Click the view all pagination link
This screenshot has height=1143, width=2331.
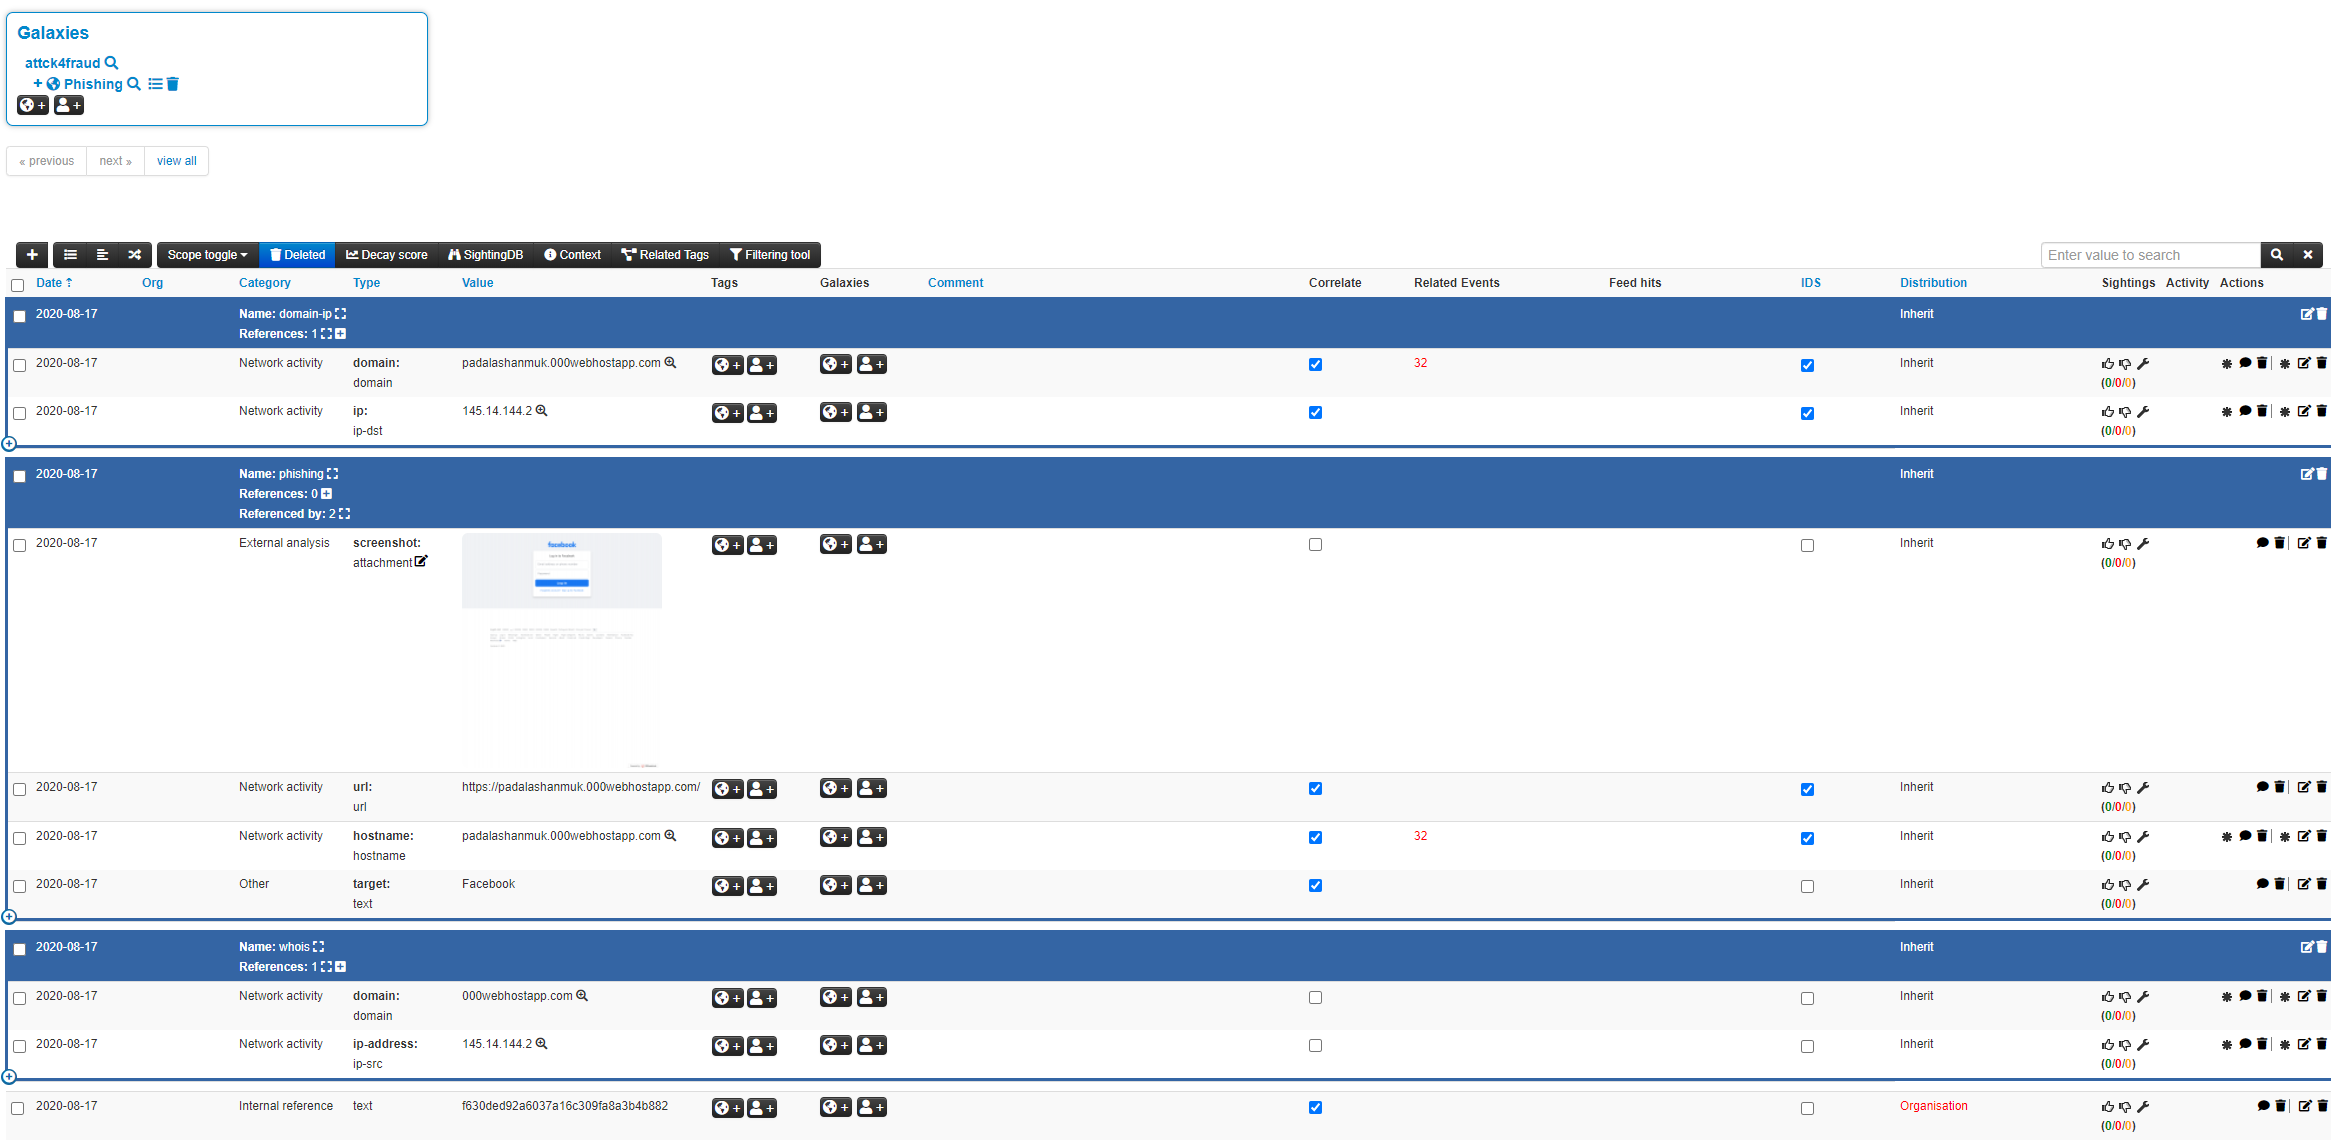coord(176,161)
